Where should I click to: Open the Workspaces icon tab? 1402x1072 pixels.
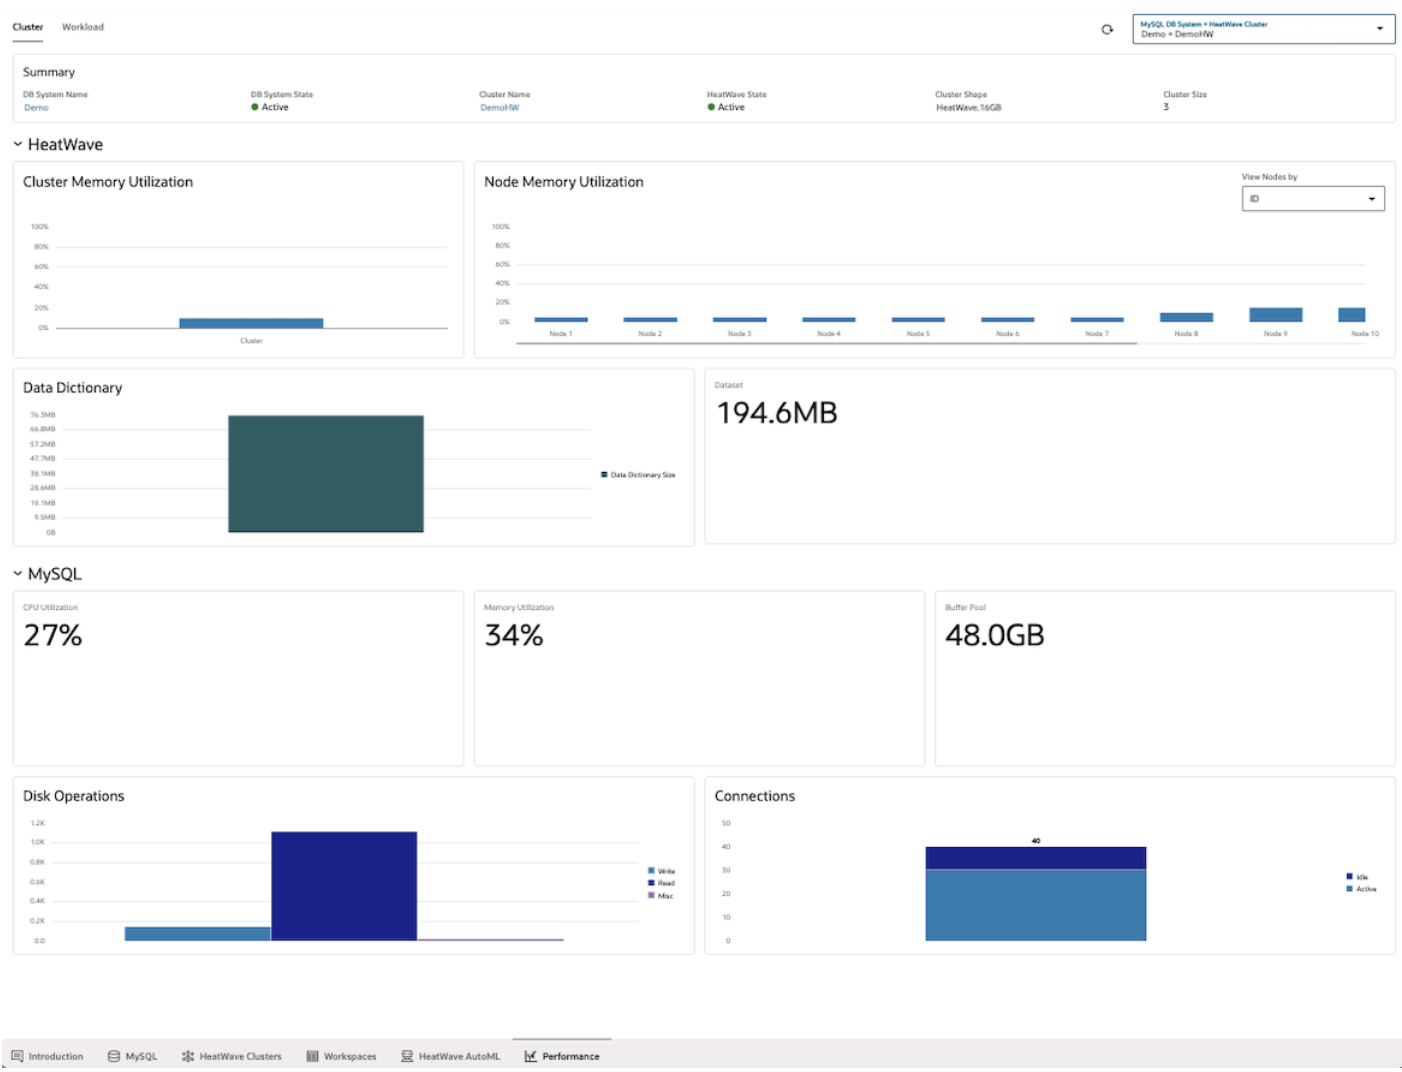coord(312,1056)
